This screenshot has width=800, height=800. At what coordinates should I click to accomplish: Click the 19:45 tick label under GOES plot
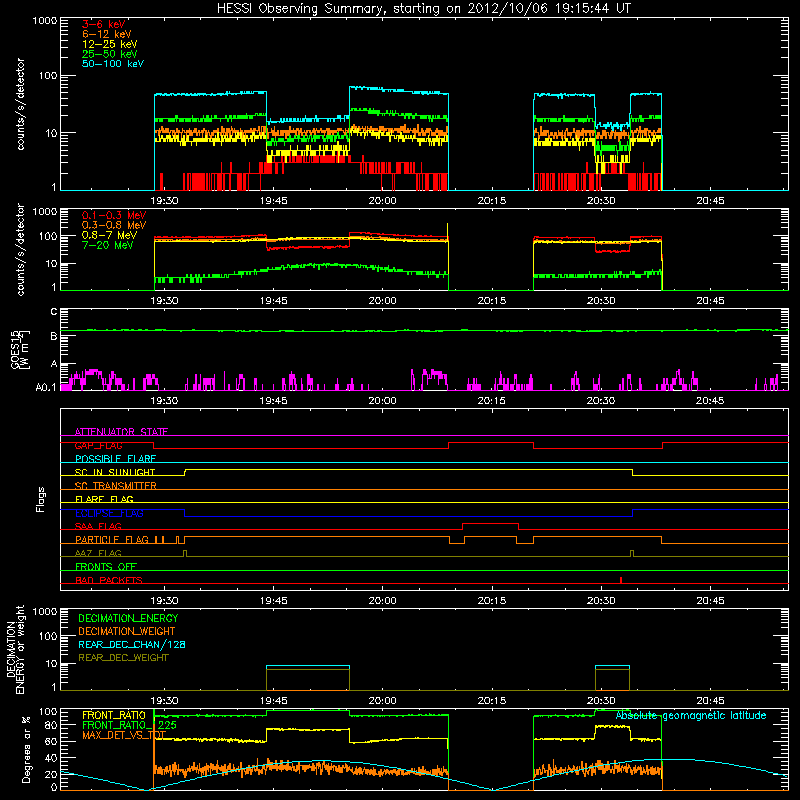273,401
